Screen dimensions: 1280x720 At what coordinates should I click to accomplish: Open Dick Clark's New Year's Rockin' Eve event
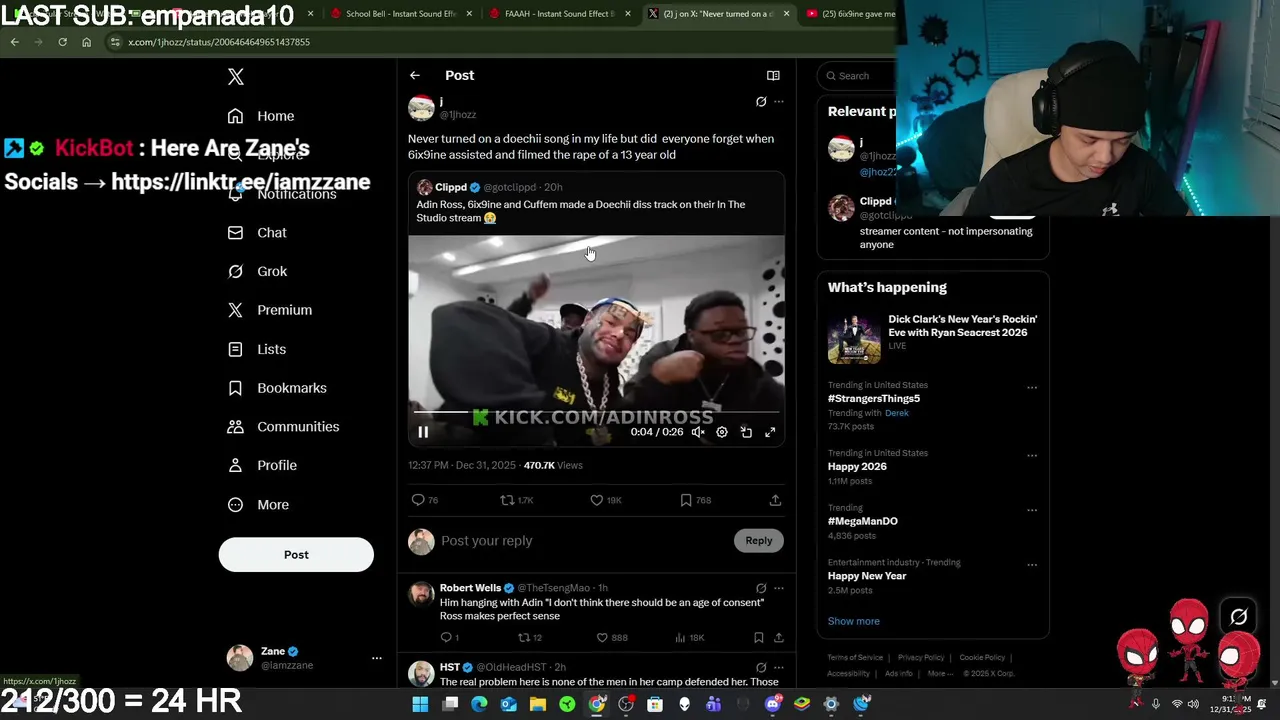[932, 338]
